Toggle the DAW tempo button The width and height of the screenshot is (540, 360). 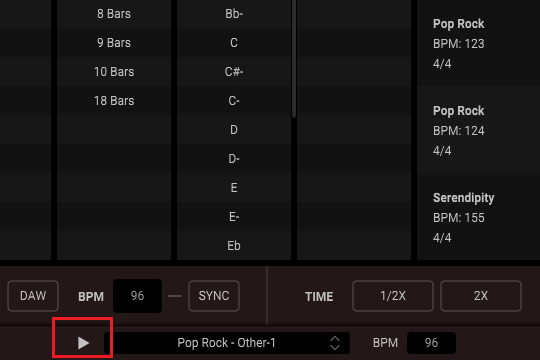[33, 296]
